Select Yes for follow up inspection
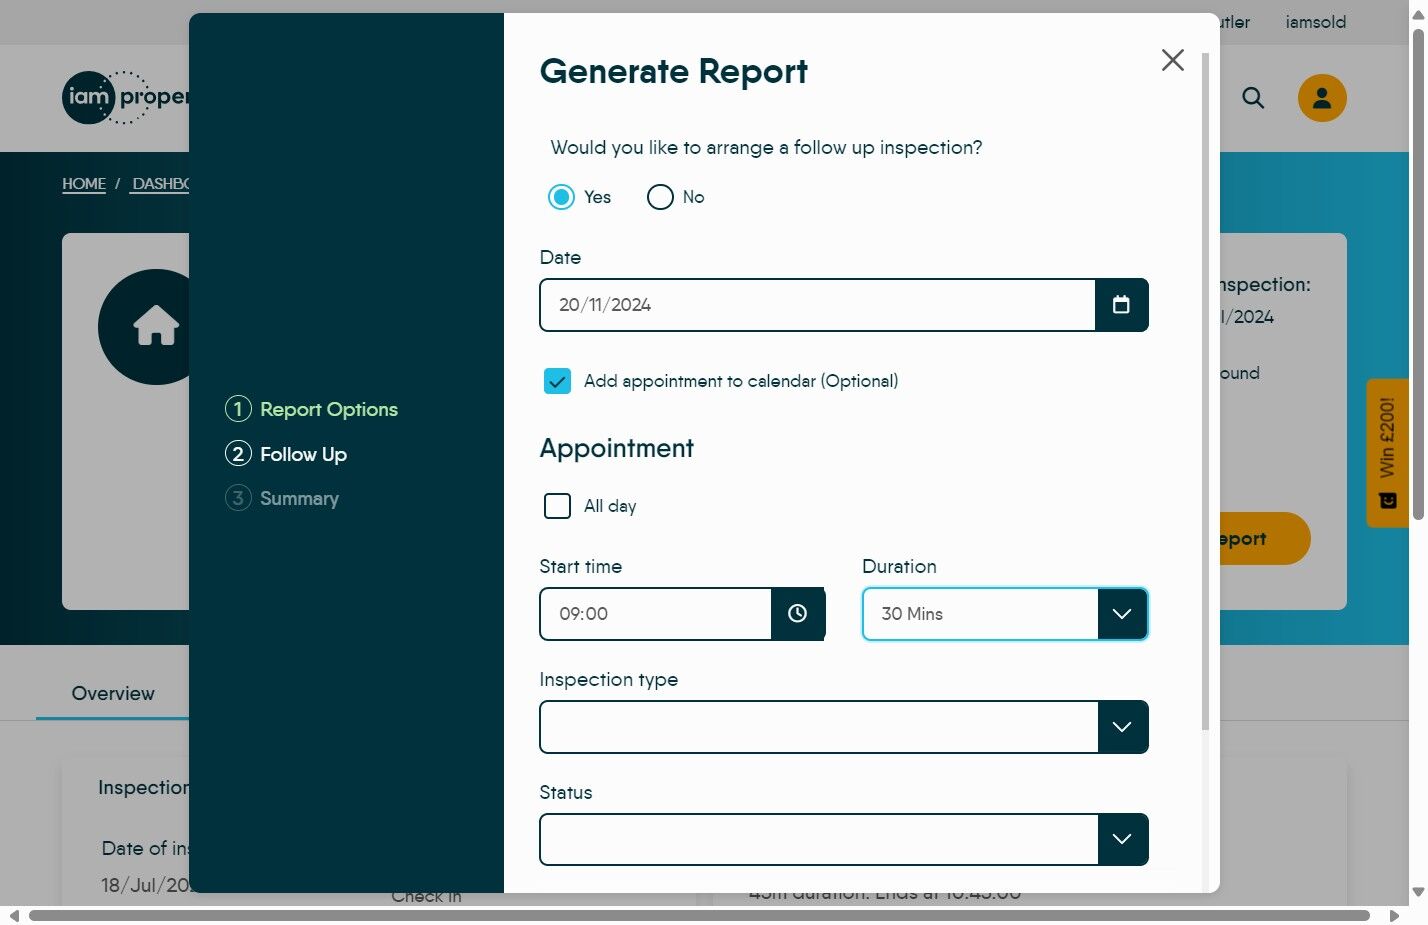Screen dimensions: 1428x925 click(562, 197)
